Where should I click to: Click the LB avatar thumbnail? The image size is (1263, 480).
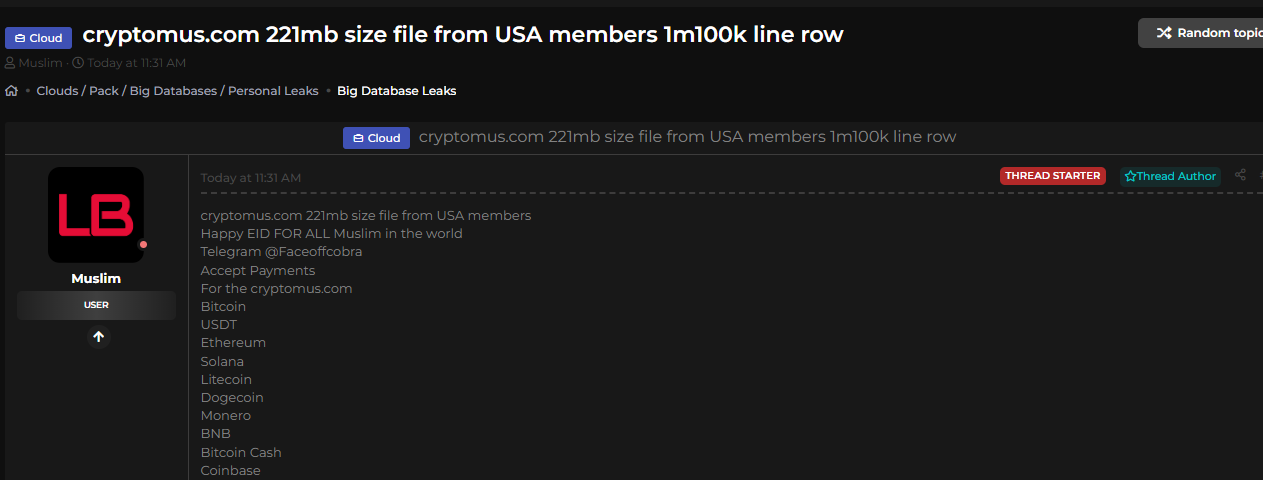(x=96, y=214)
